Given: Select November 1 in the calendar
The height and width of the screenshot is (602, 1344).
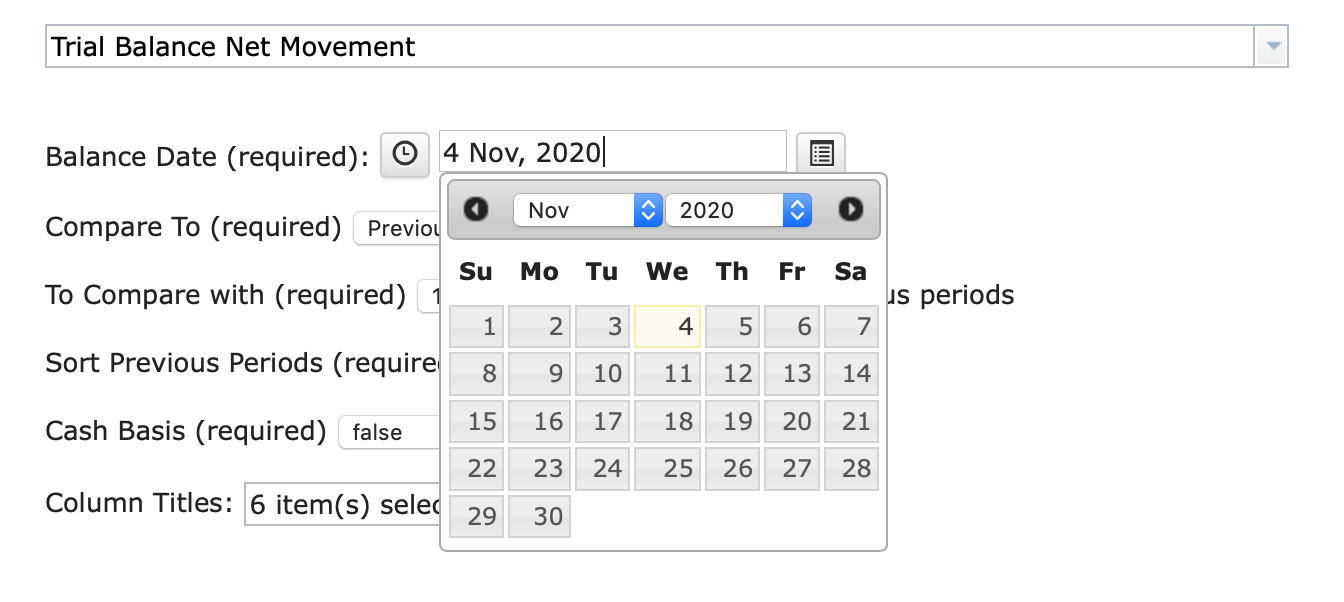Looking at the screenshot, I should tap(477, 327).
